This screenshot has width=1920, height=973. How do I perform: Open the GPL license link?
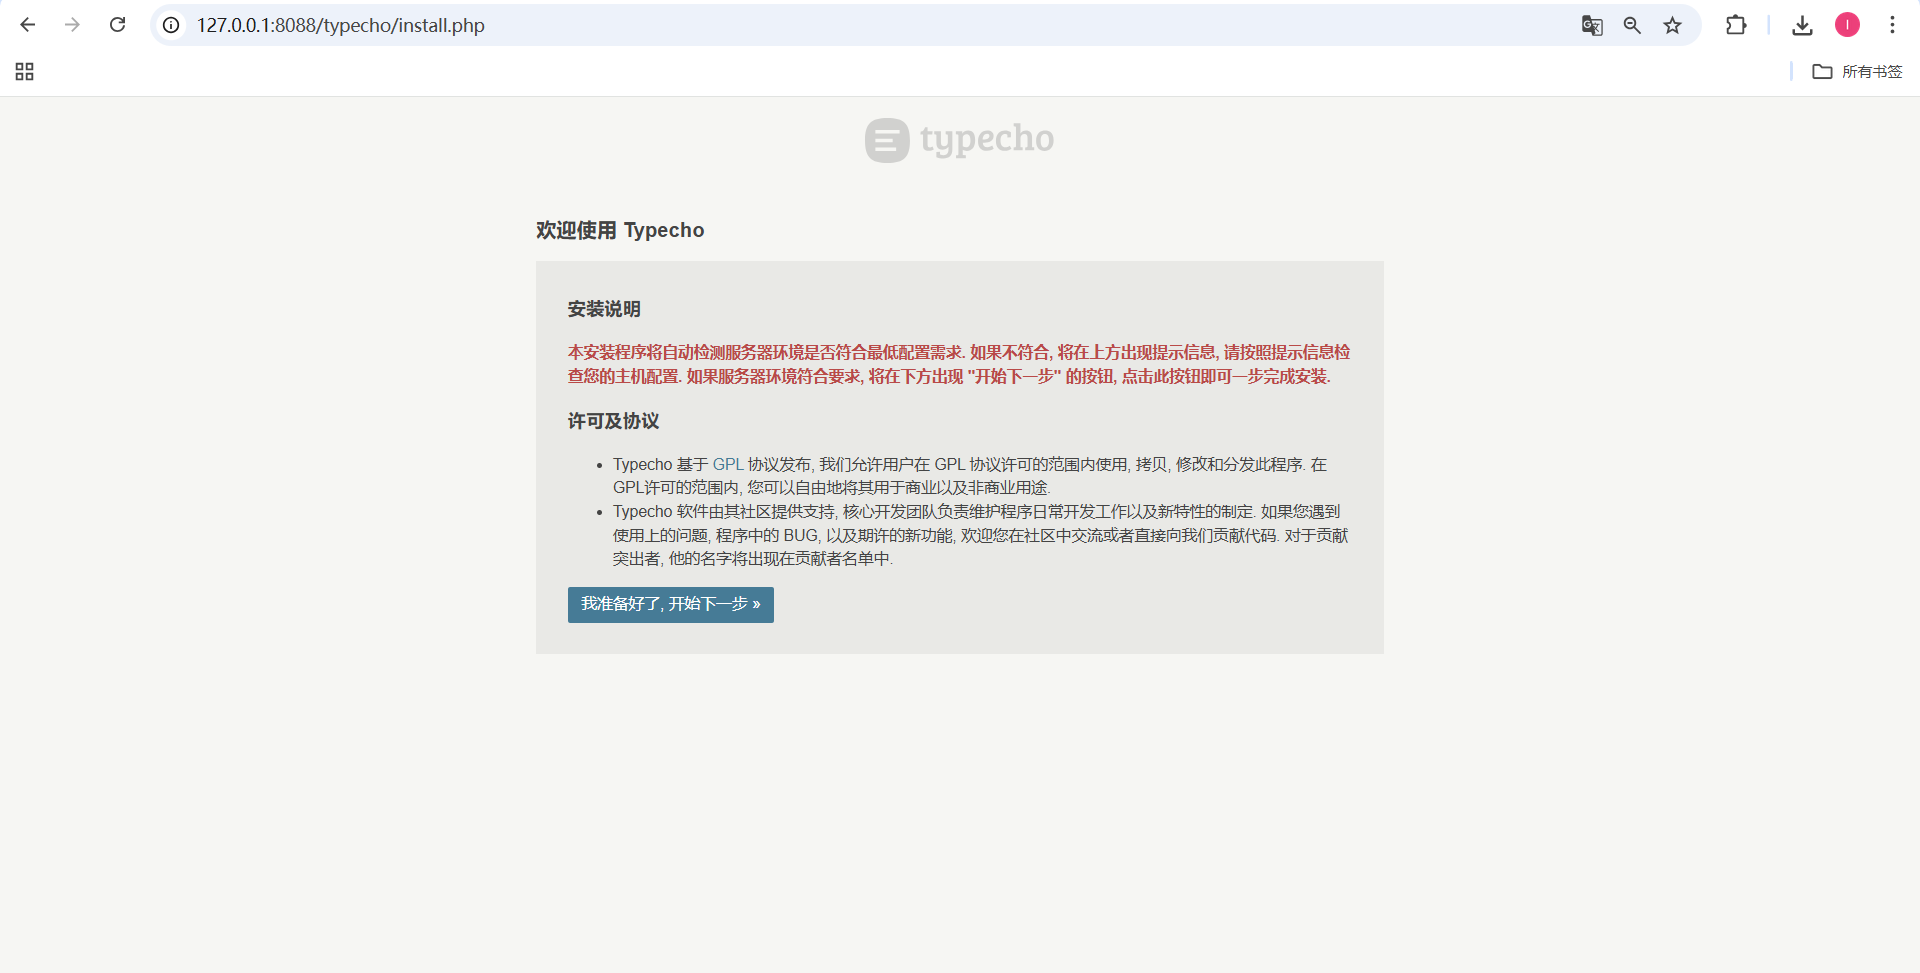pos(727,465)
